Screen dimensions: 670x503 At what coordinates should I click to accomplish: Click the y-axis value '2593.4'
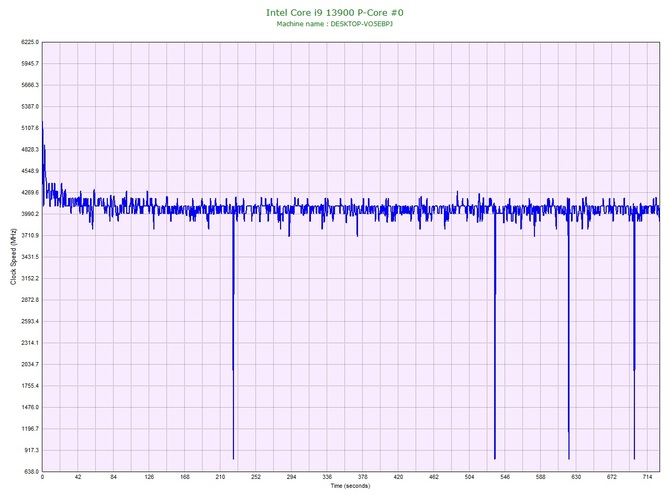pos(30,321)
